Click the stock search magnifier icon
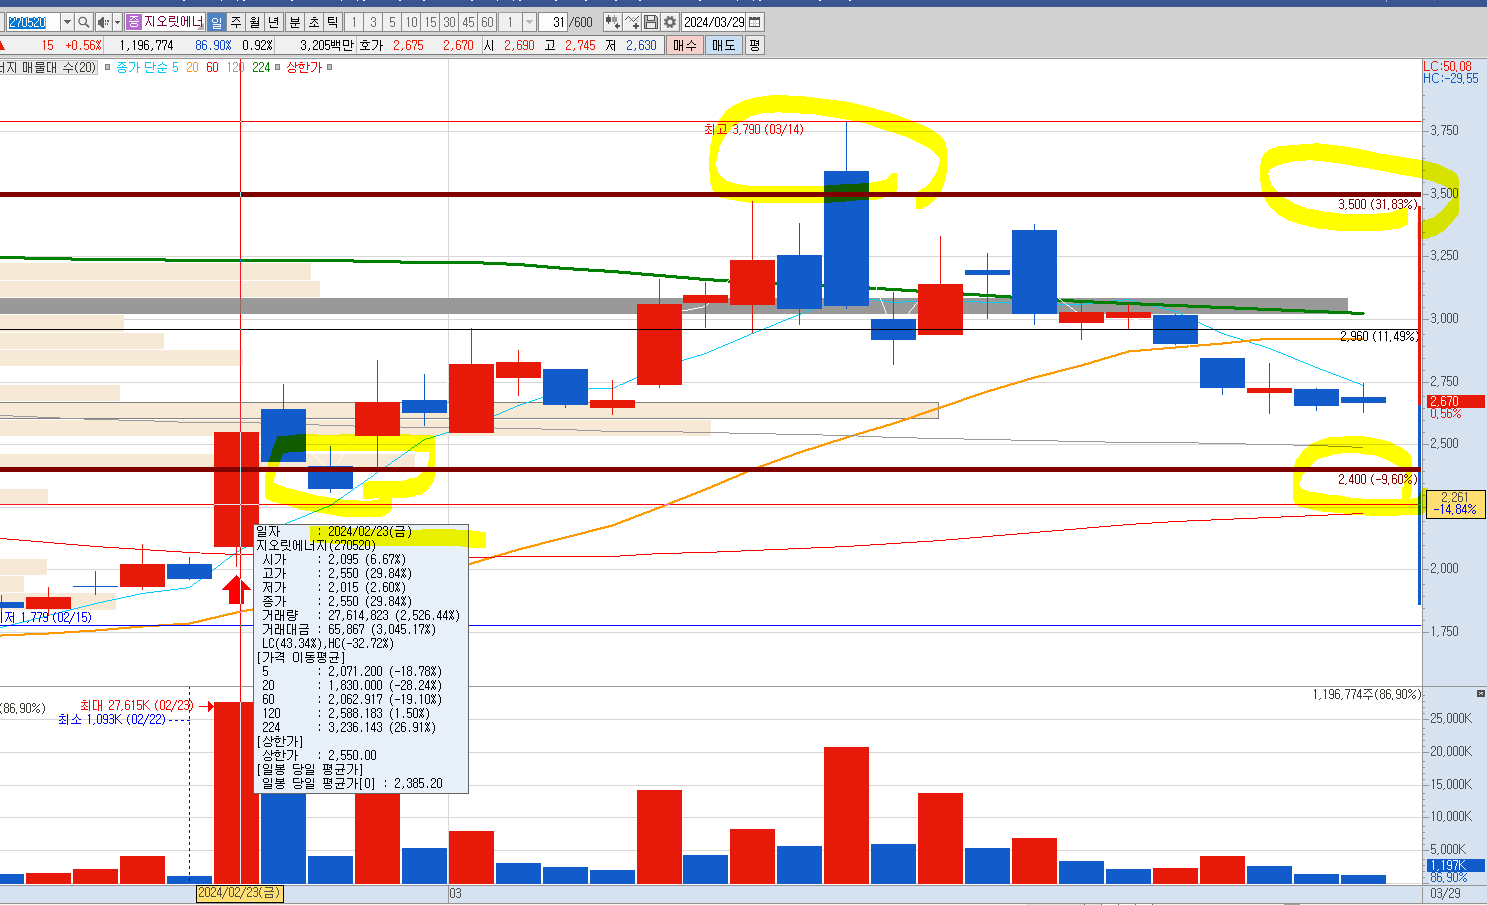1487x905 pixels. 84,22
